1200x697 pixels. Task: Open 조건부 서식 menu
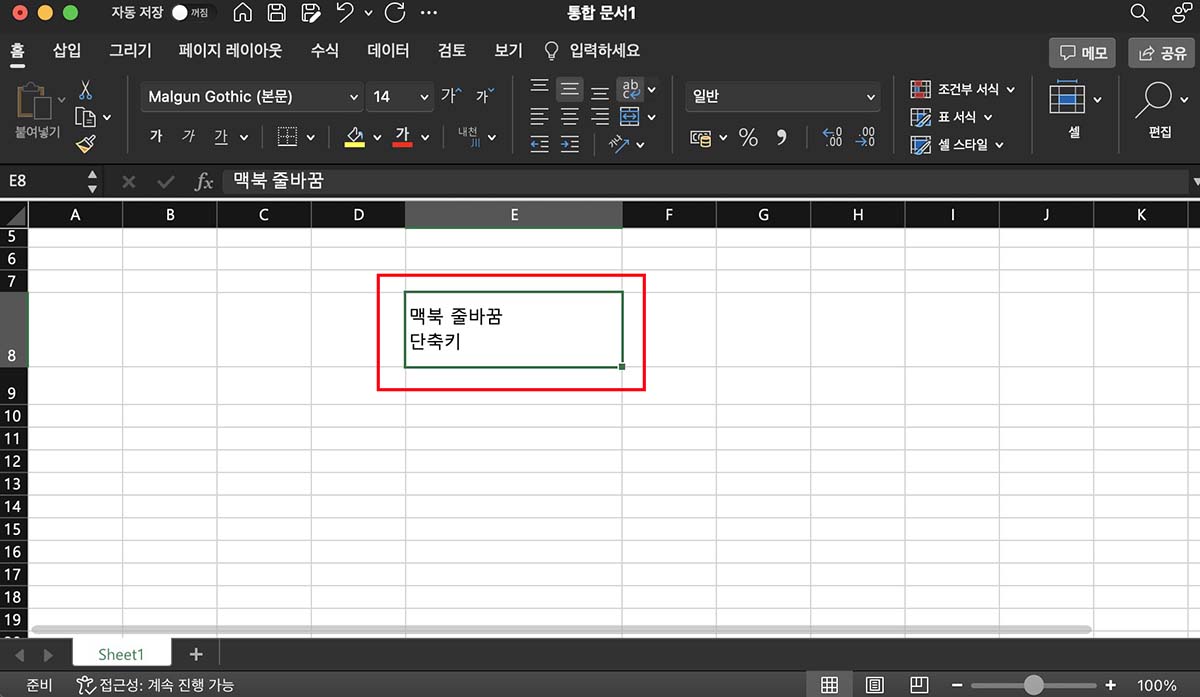click(x=963, y=89)
